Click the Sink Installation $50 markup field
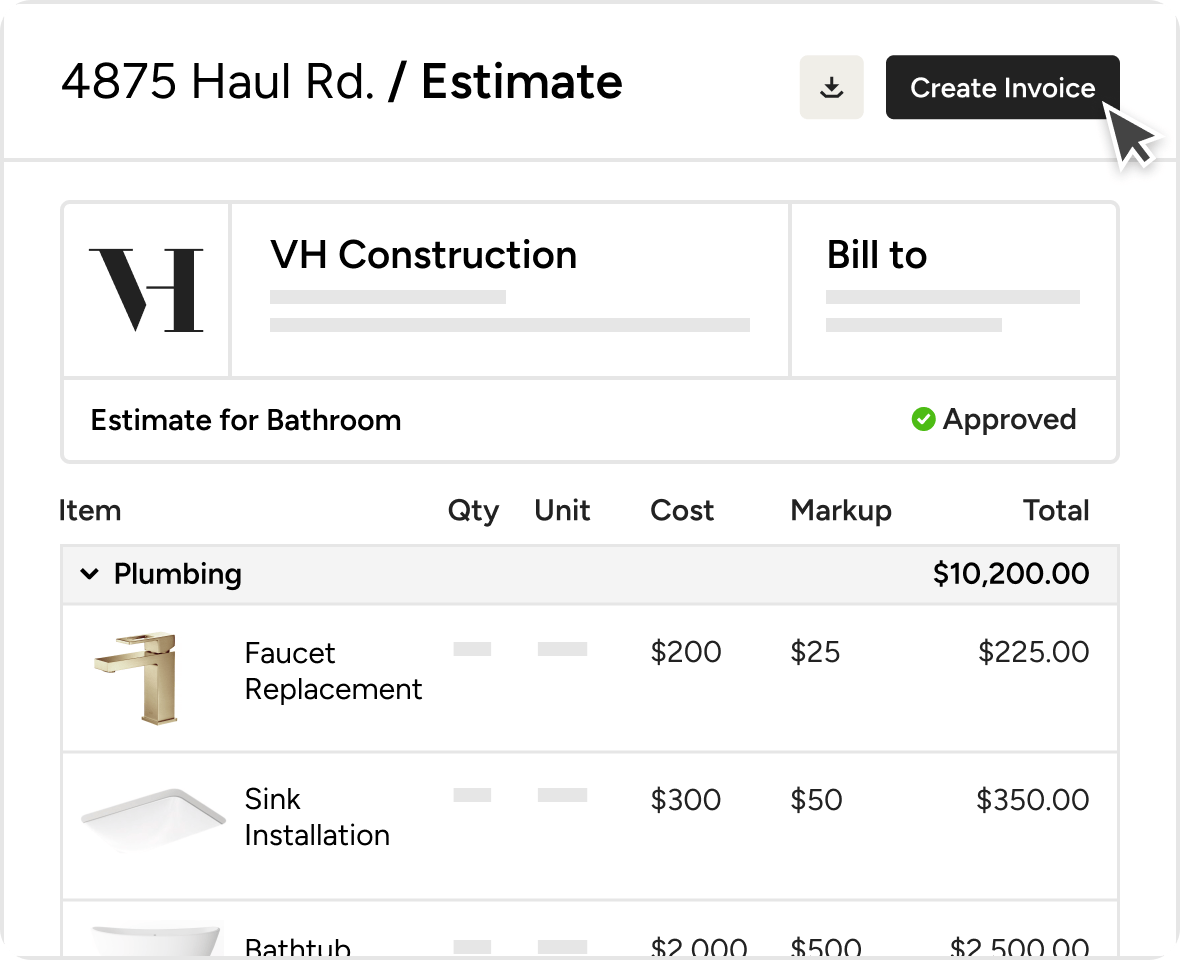Screen dimensions: 1180x960 [816, 800]
